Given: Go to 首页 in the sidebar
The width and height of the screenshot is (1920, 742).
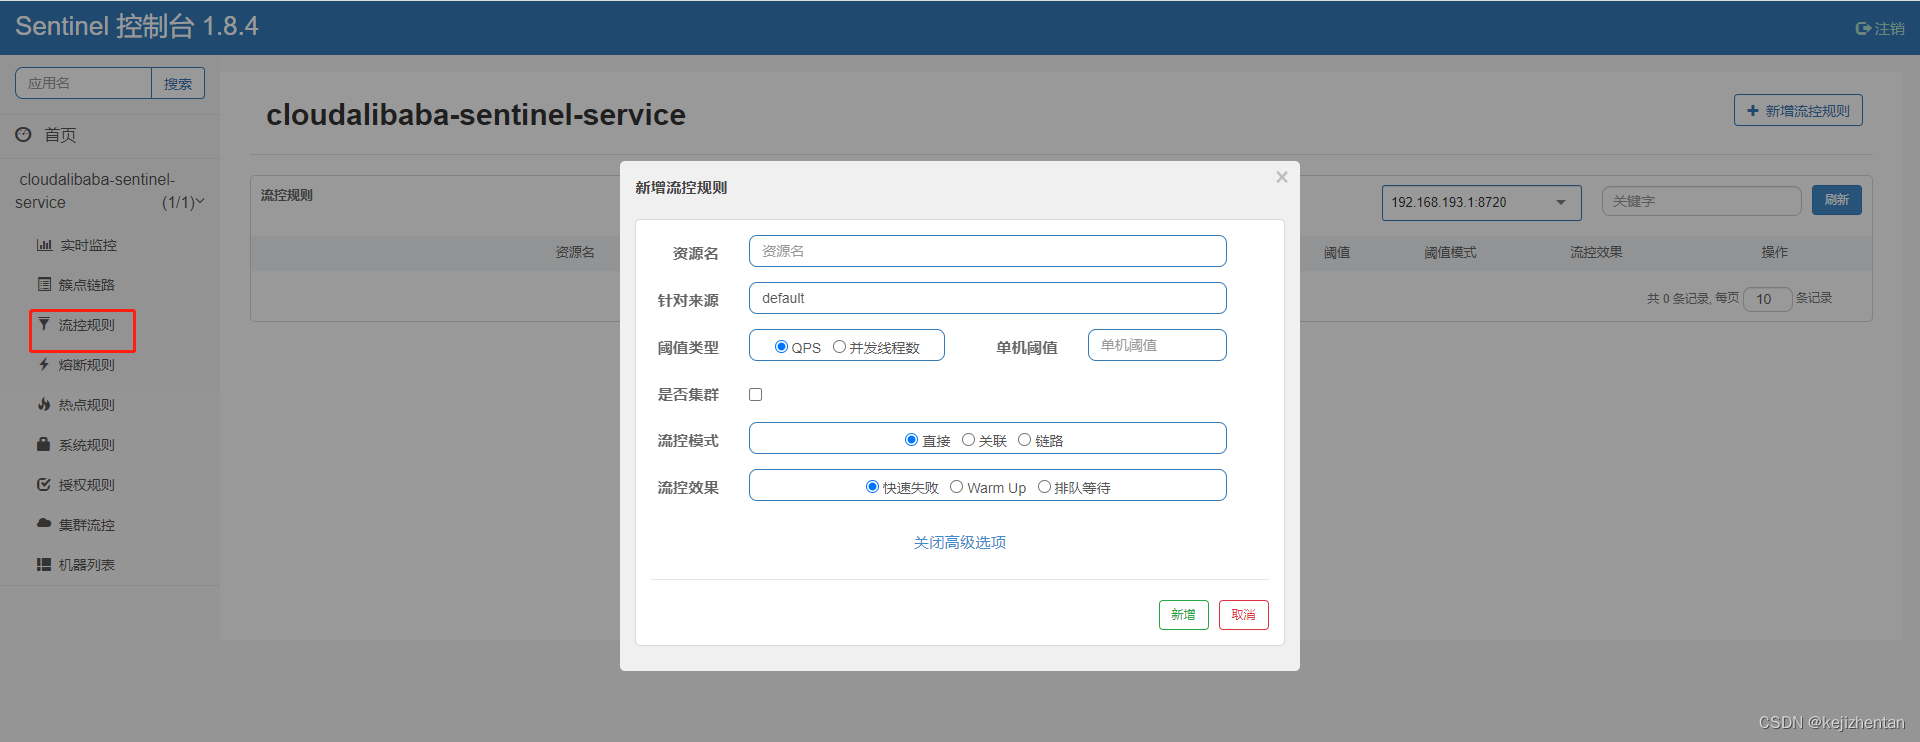Looking at the screenshot, I should 60,135.
